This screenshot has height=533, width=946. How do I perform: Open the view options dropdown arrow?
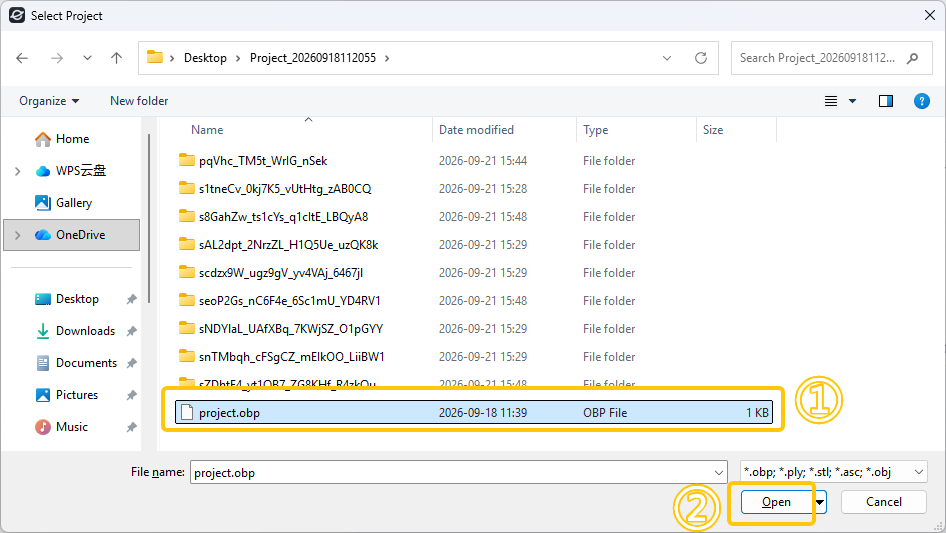pos(852,101)
